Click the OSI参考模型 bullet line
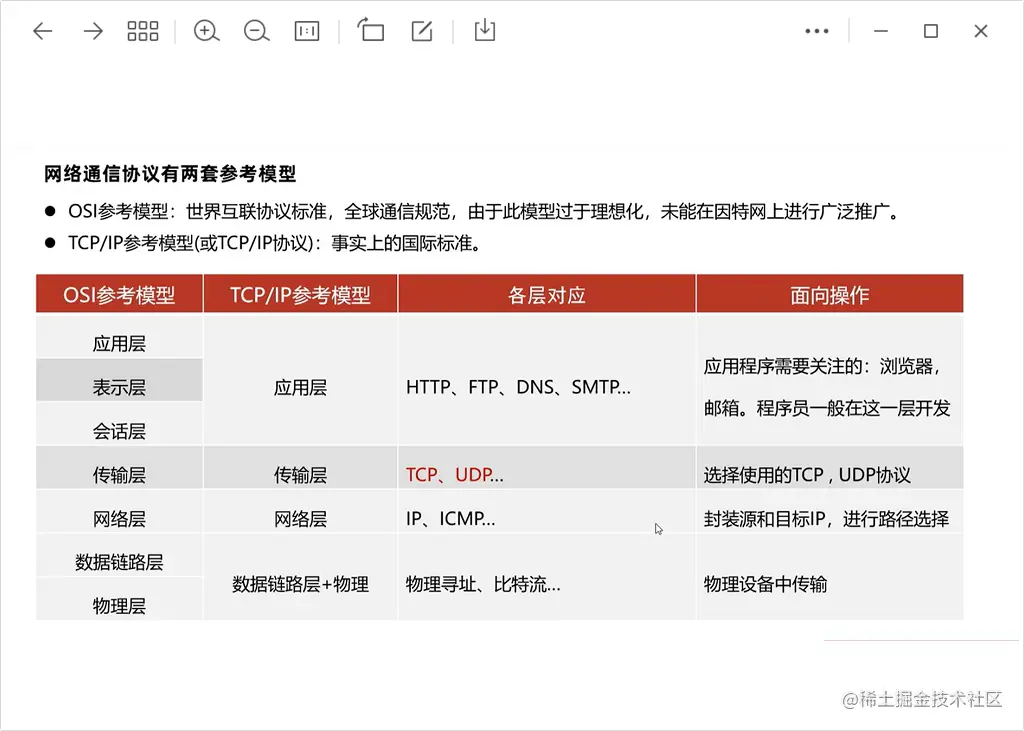Viewport: 1024px width, 731px height. pyautogui.click(x=473, y=212)
